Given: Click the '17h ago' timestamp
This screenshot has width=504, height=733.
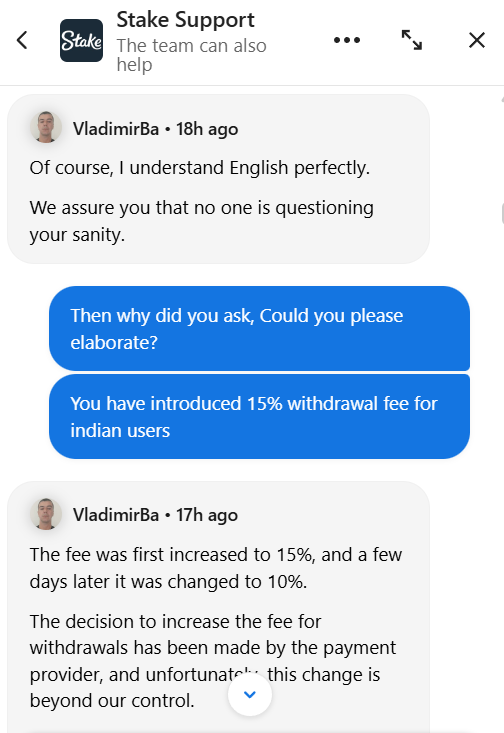Looking at the screenshot, I should pyautogui.click(x=207, y=515).
